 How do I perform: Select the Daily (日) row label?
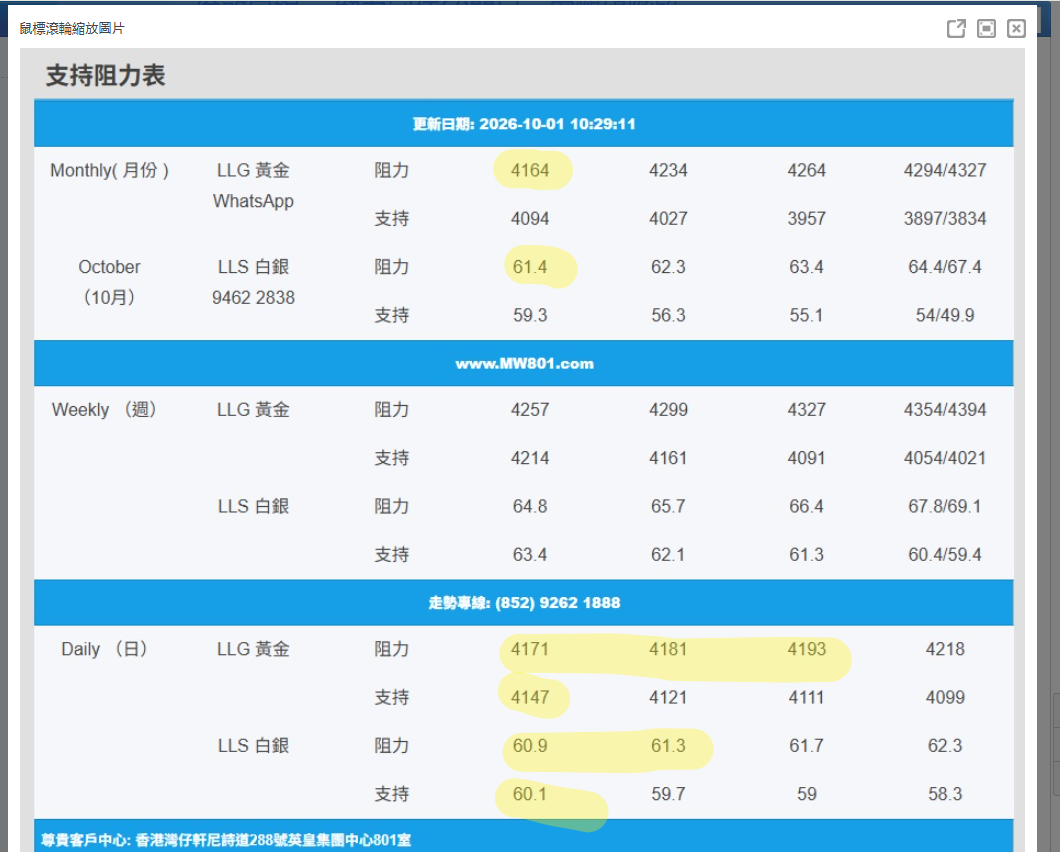tap(105, 649)
